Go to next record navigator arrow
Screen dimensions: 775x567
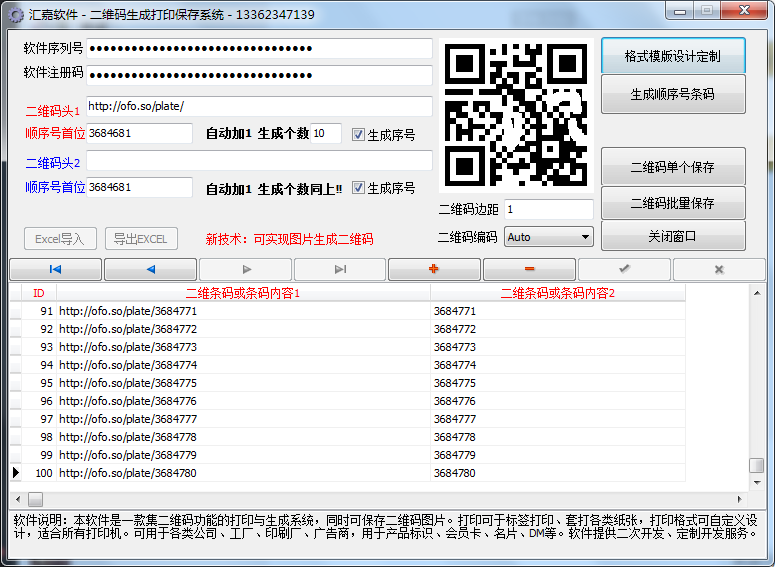click(x=246, y=269)
